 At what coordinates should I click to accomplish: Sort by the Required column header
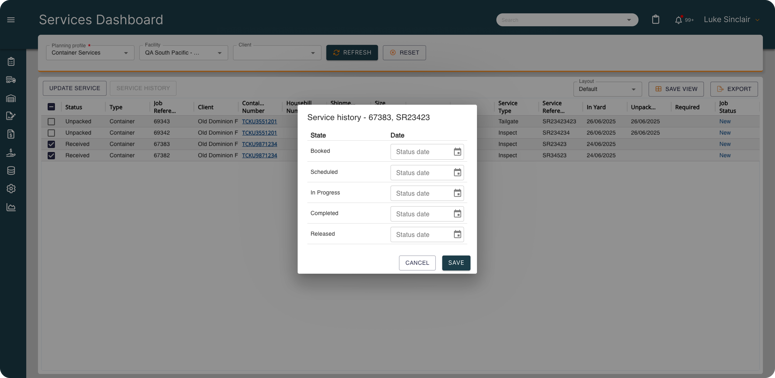(687, 107)
